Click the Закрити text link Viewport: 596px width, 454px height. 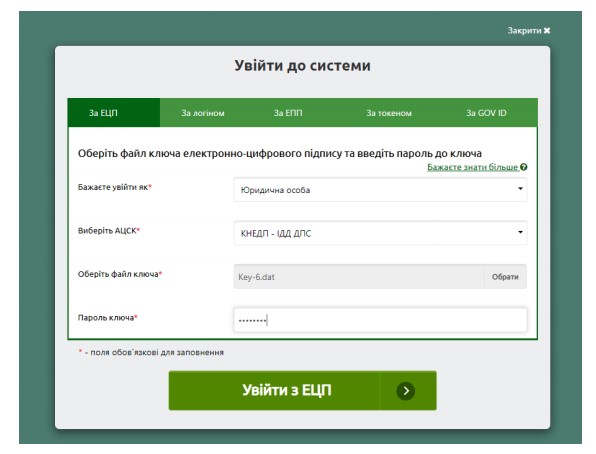pos(524,30)
